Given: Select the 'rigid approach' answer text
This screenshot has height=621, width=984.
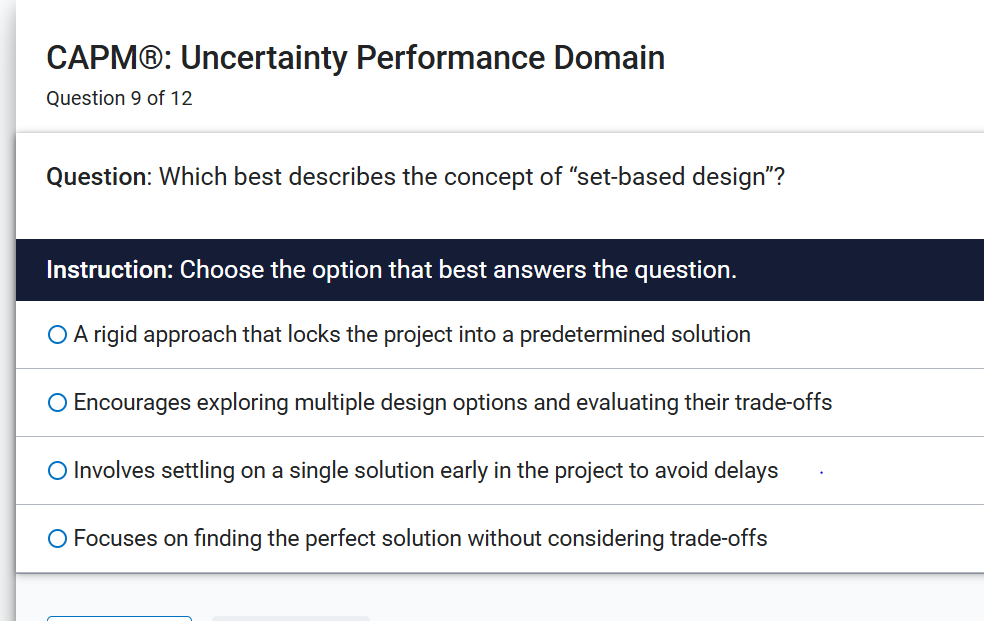Looking at the screenshot, I should (x=410, y=334).
